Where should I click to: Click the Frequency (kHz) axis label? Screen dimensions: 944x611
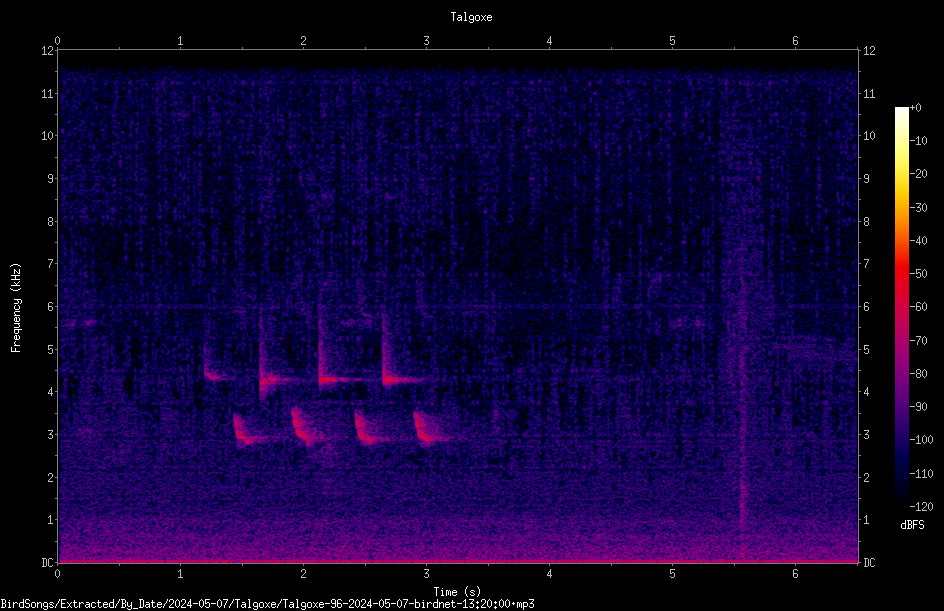(16, 307)
